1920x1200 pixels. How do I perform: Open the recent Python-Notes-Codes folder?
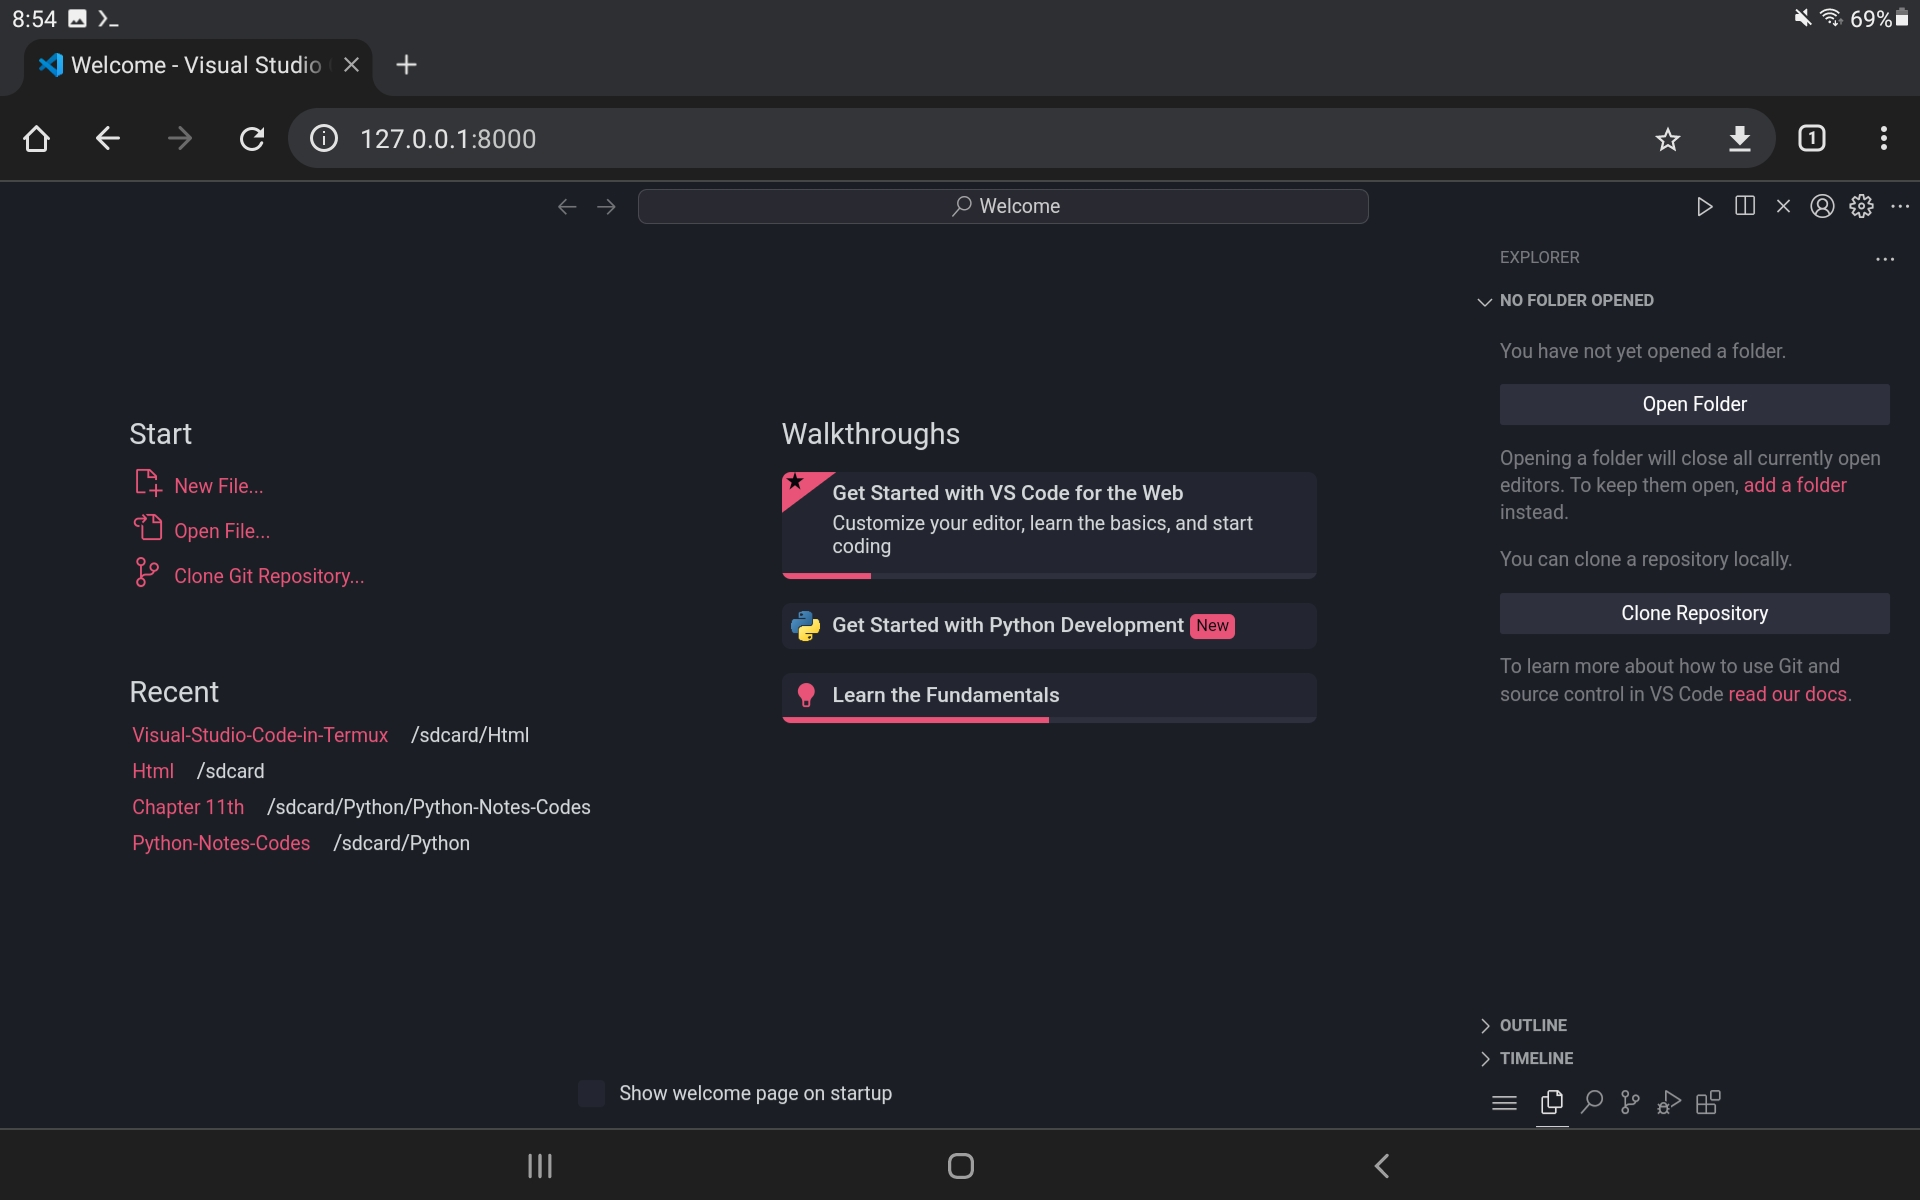221,843
